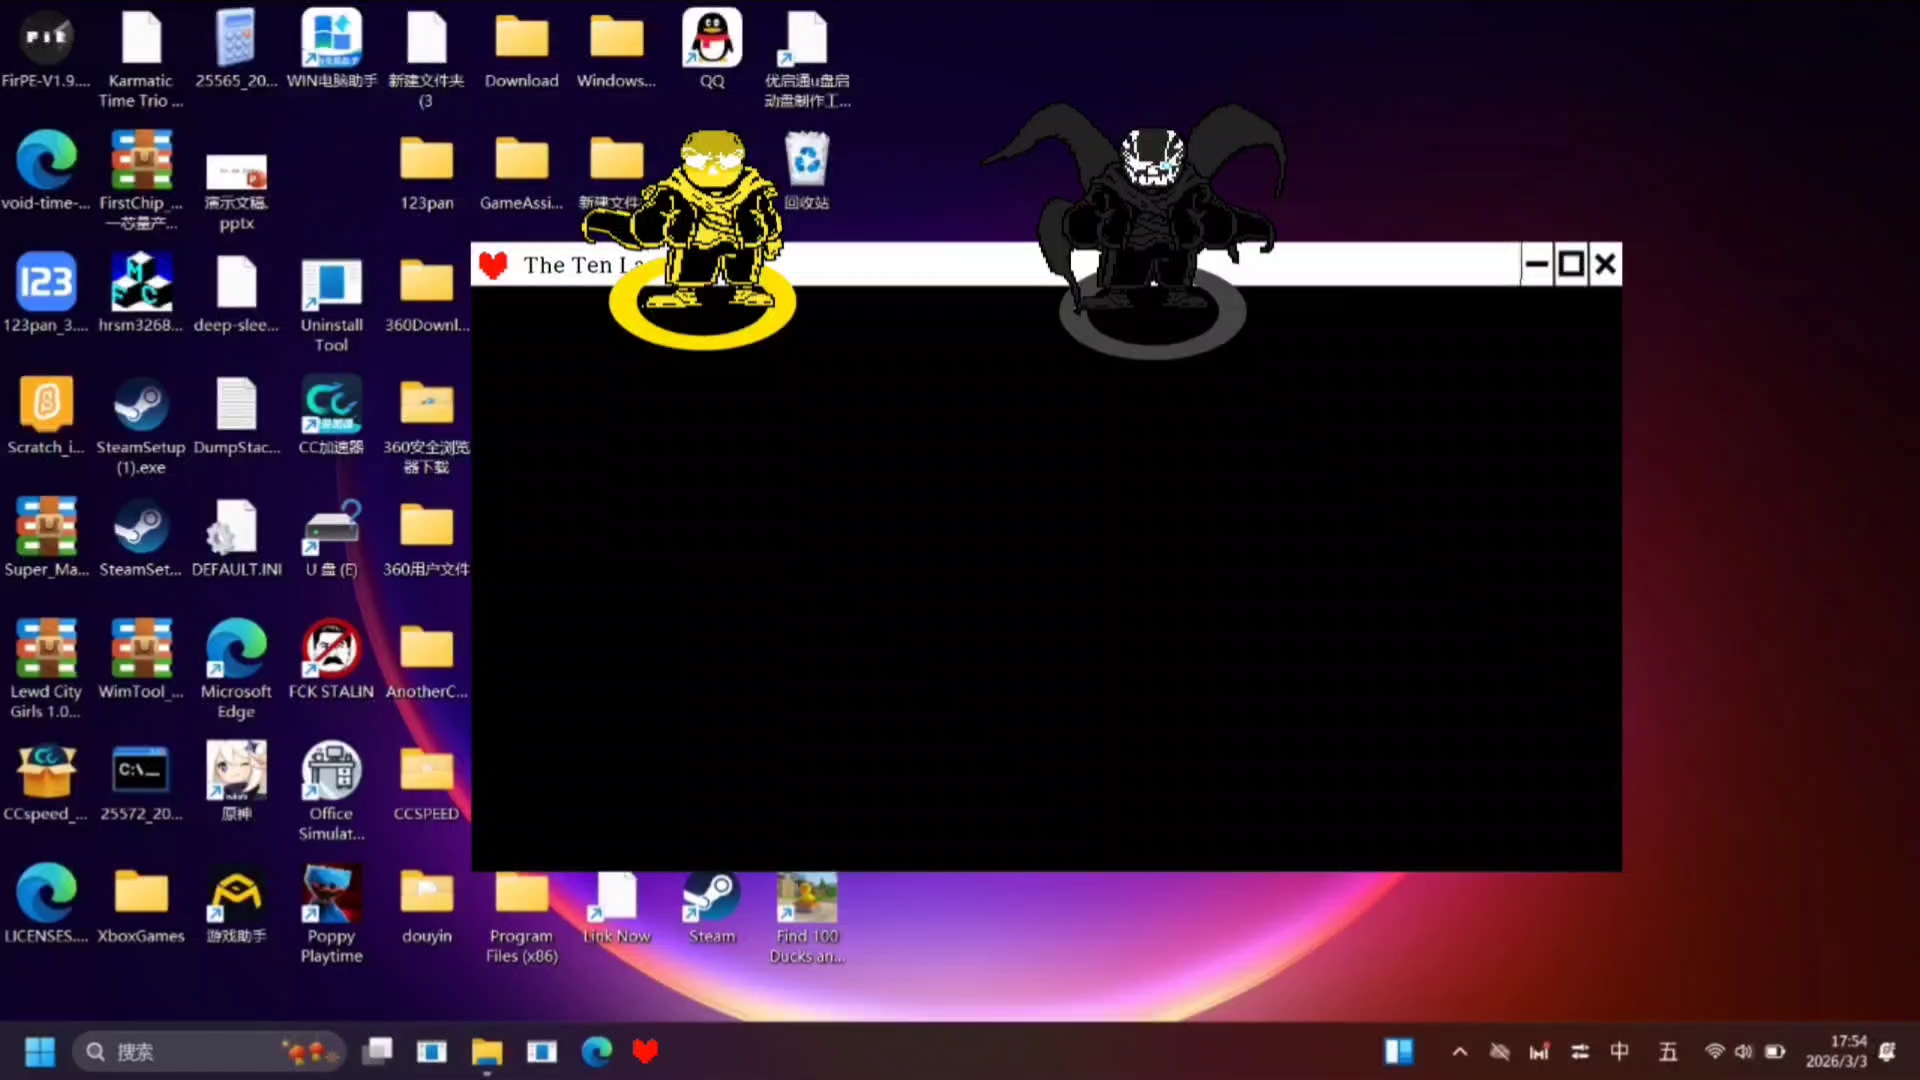Launch the 原神 game shortcut
1920x1080 pixels.
pyautogui.click(x=236, y=771)
